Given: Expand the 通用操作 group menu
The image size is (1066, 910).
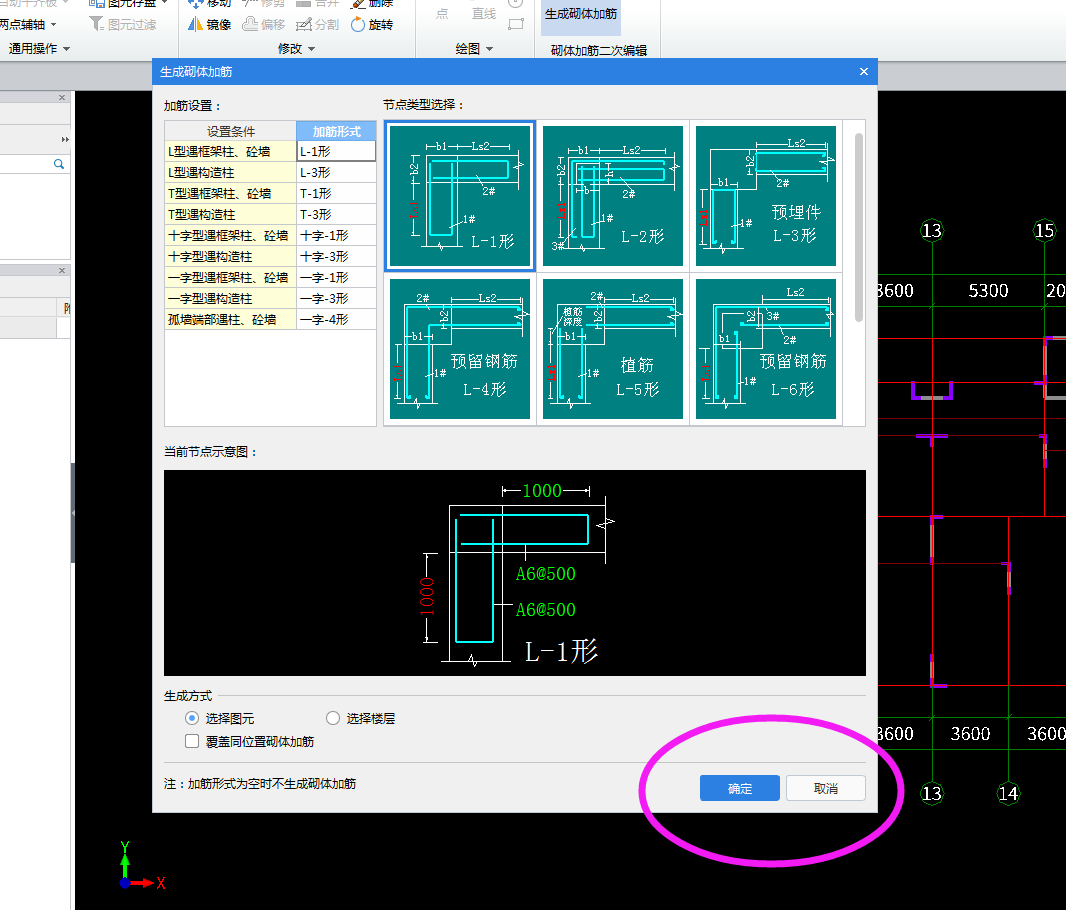Looking at the screenshot, I should [39, 49].
